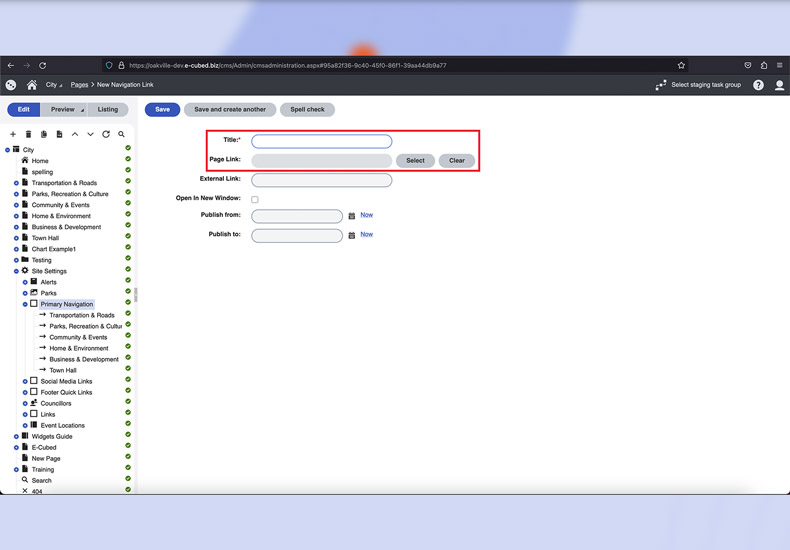790x550 pixels.
Task: Expand the Transportation & Roads tree node
Action: point(16,183)
